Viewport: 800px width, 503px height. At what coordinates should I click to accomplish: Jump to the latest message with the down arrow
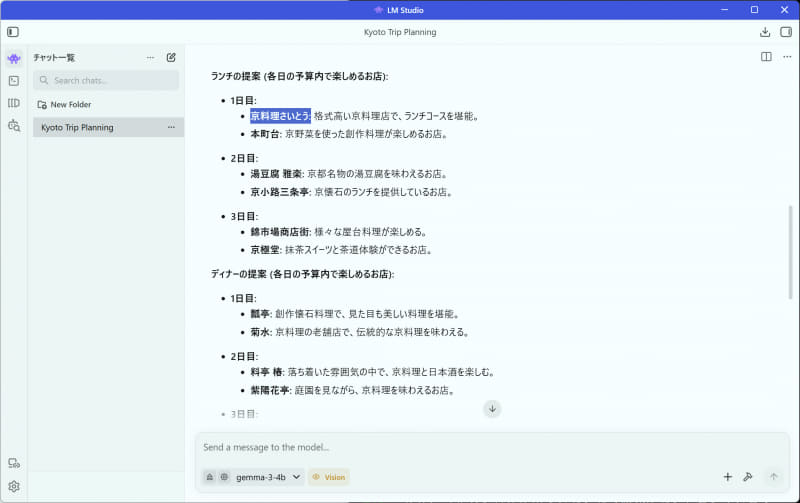(x=492, y=409)
